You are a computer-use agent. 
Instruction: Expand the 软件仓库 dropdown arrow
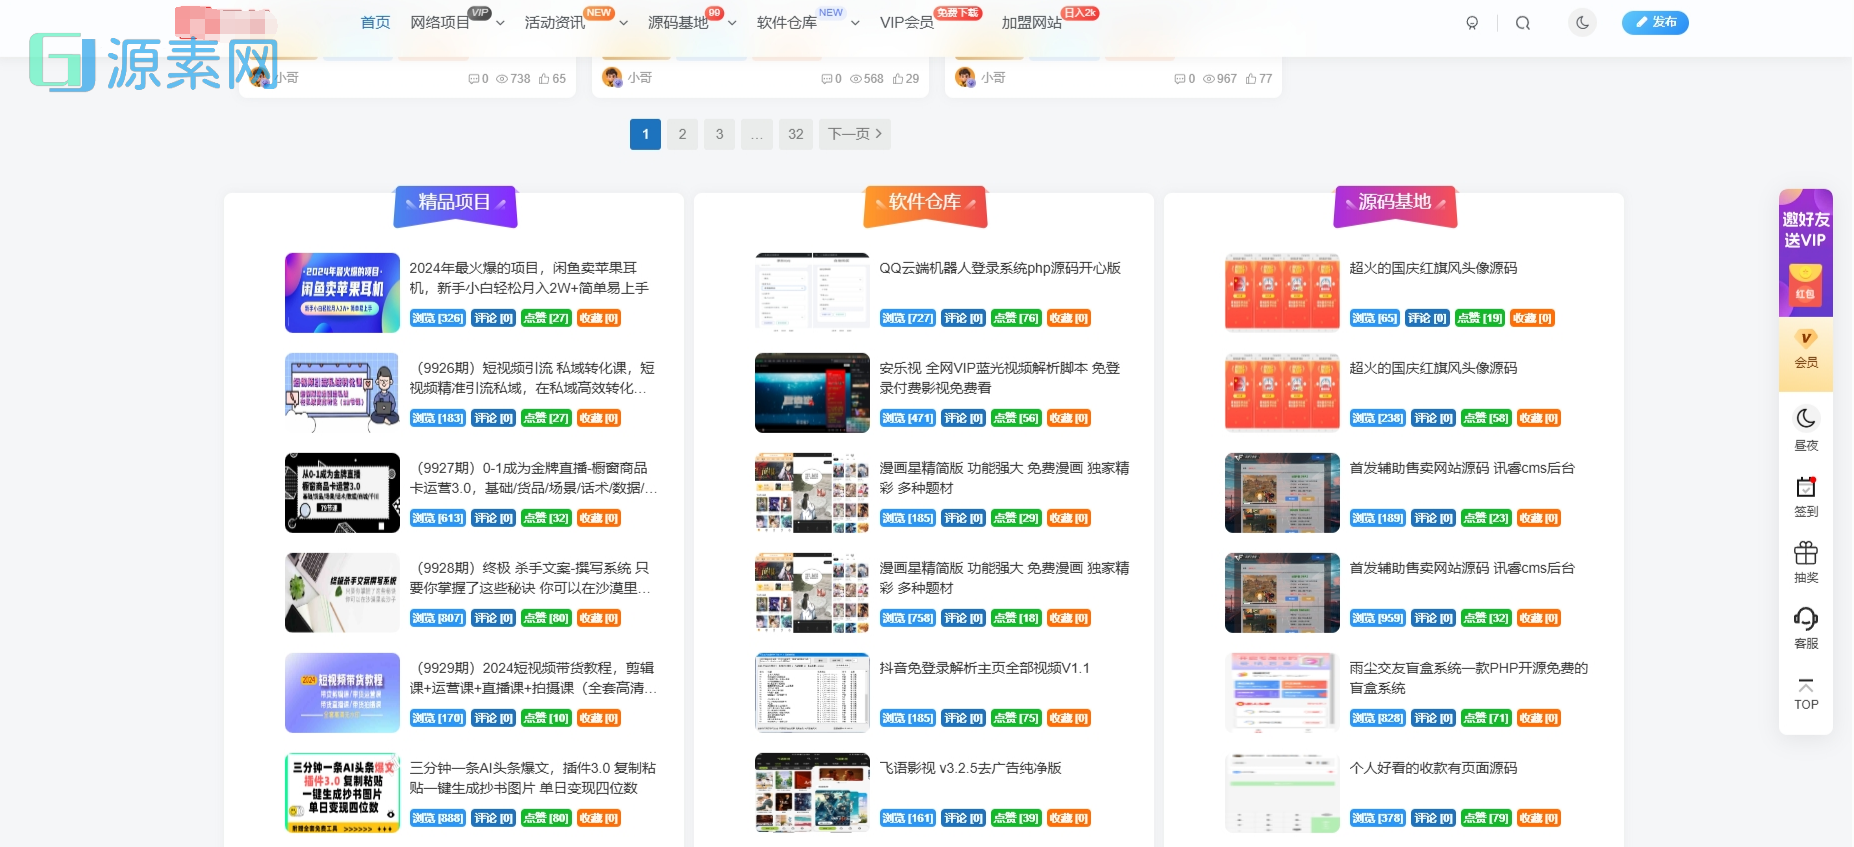[855, 23]
